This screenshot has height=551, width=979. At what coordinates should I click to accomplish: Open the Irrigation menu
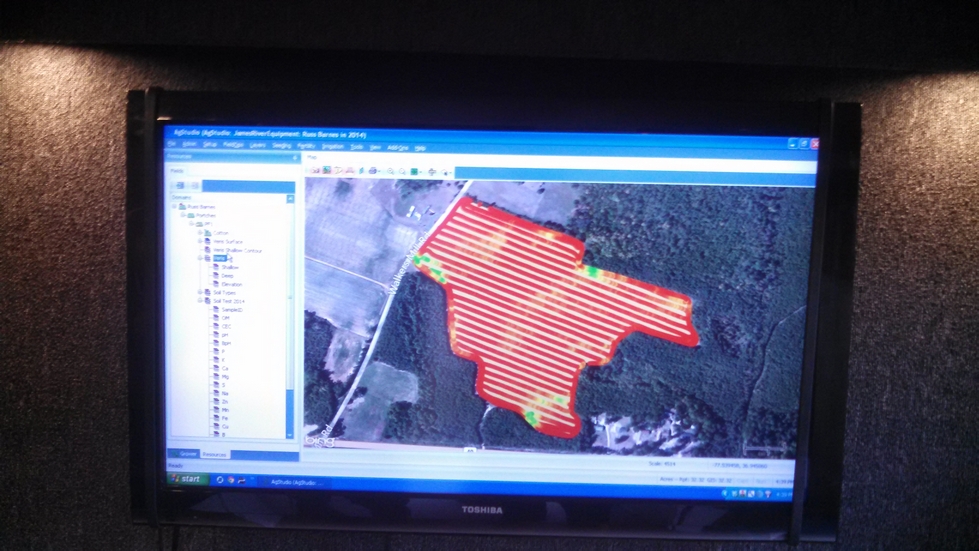point(332,146)
